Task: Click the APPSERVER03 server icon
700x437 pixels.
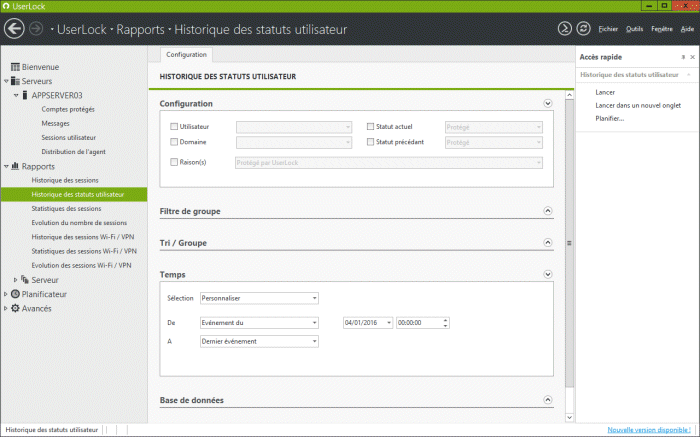Action: click(x=25, y=95)
